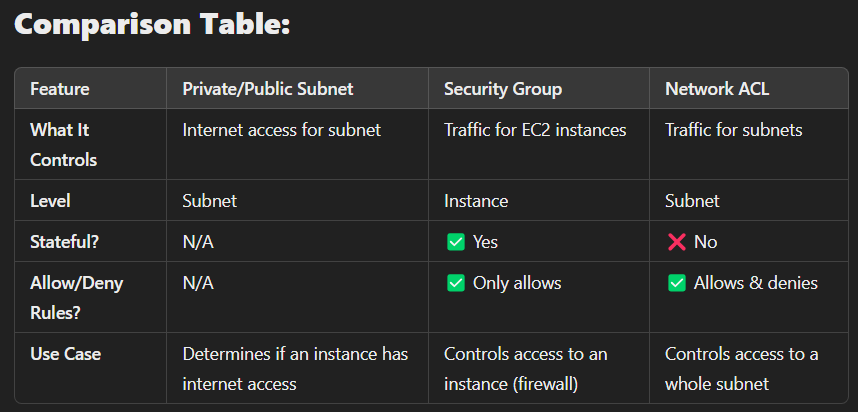Click the Traffic for subnets cell

tap(733, 130)
